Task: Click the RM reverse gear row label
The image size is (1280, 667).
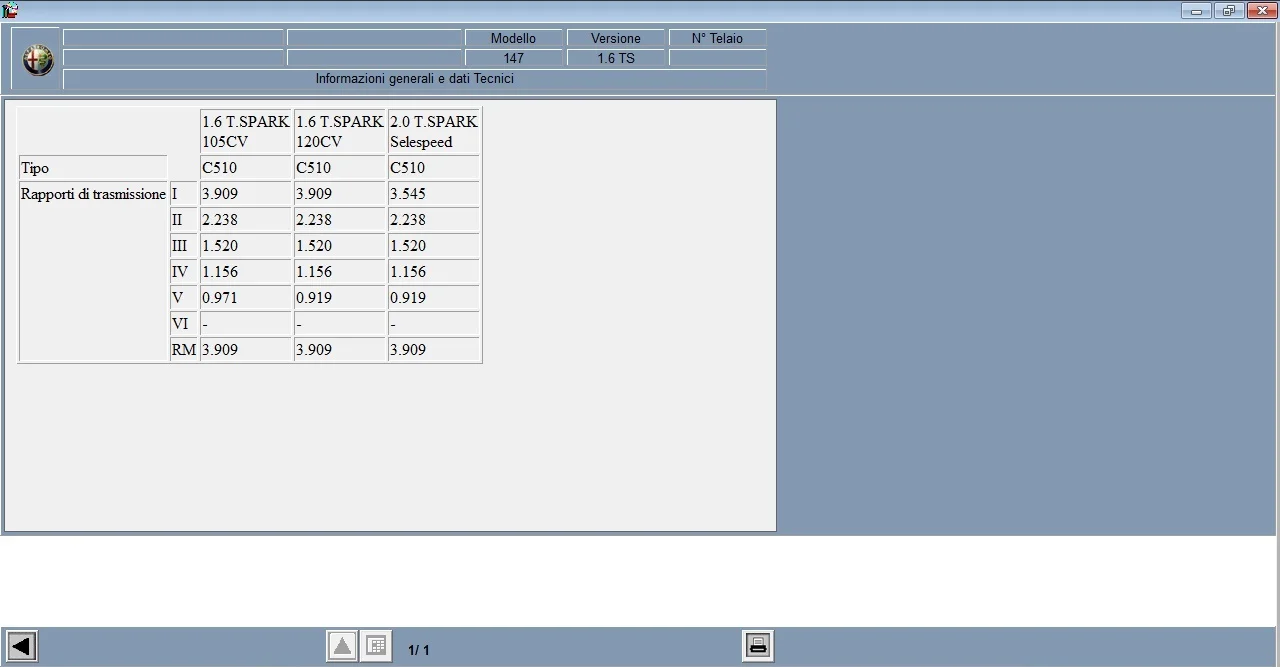Action: click(184, 350)
